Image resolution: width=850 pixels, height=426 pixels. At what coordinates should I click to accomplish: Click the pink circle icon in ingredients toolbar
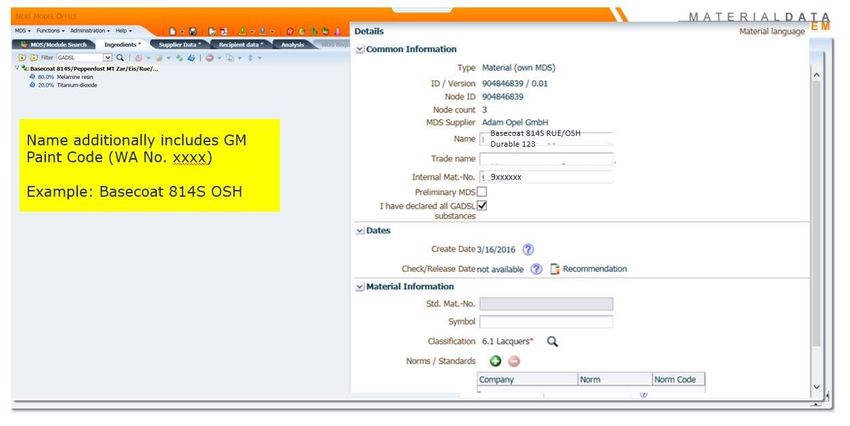pyautogui.click(x=138, y=58)
